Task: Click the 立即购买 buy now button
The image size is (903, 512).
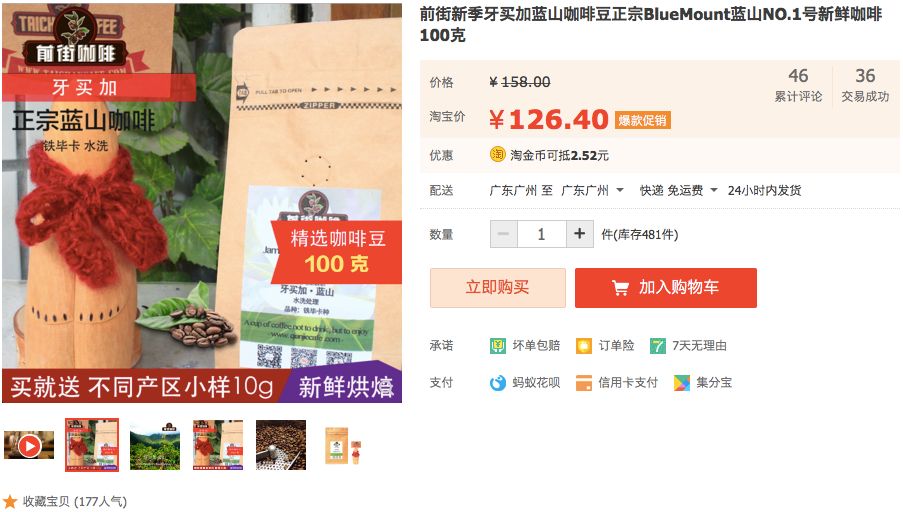Action: click(498, 287)
